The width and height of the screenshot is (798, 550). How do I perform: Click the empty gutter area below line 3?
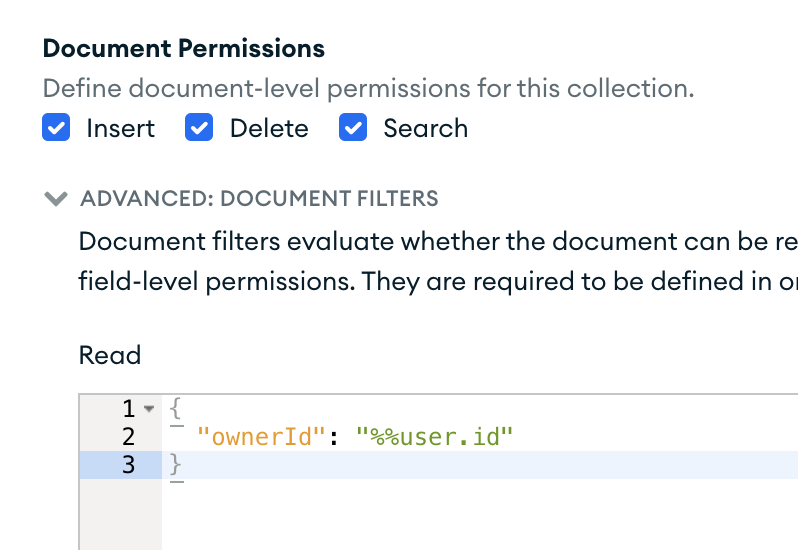click(x=120, y=515)
